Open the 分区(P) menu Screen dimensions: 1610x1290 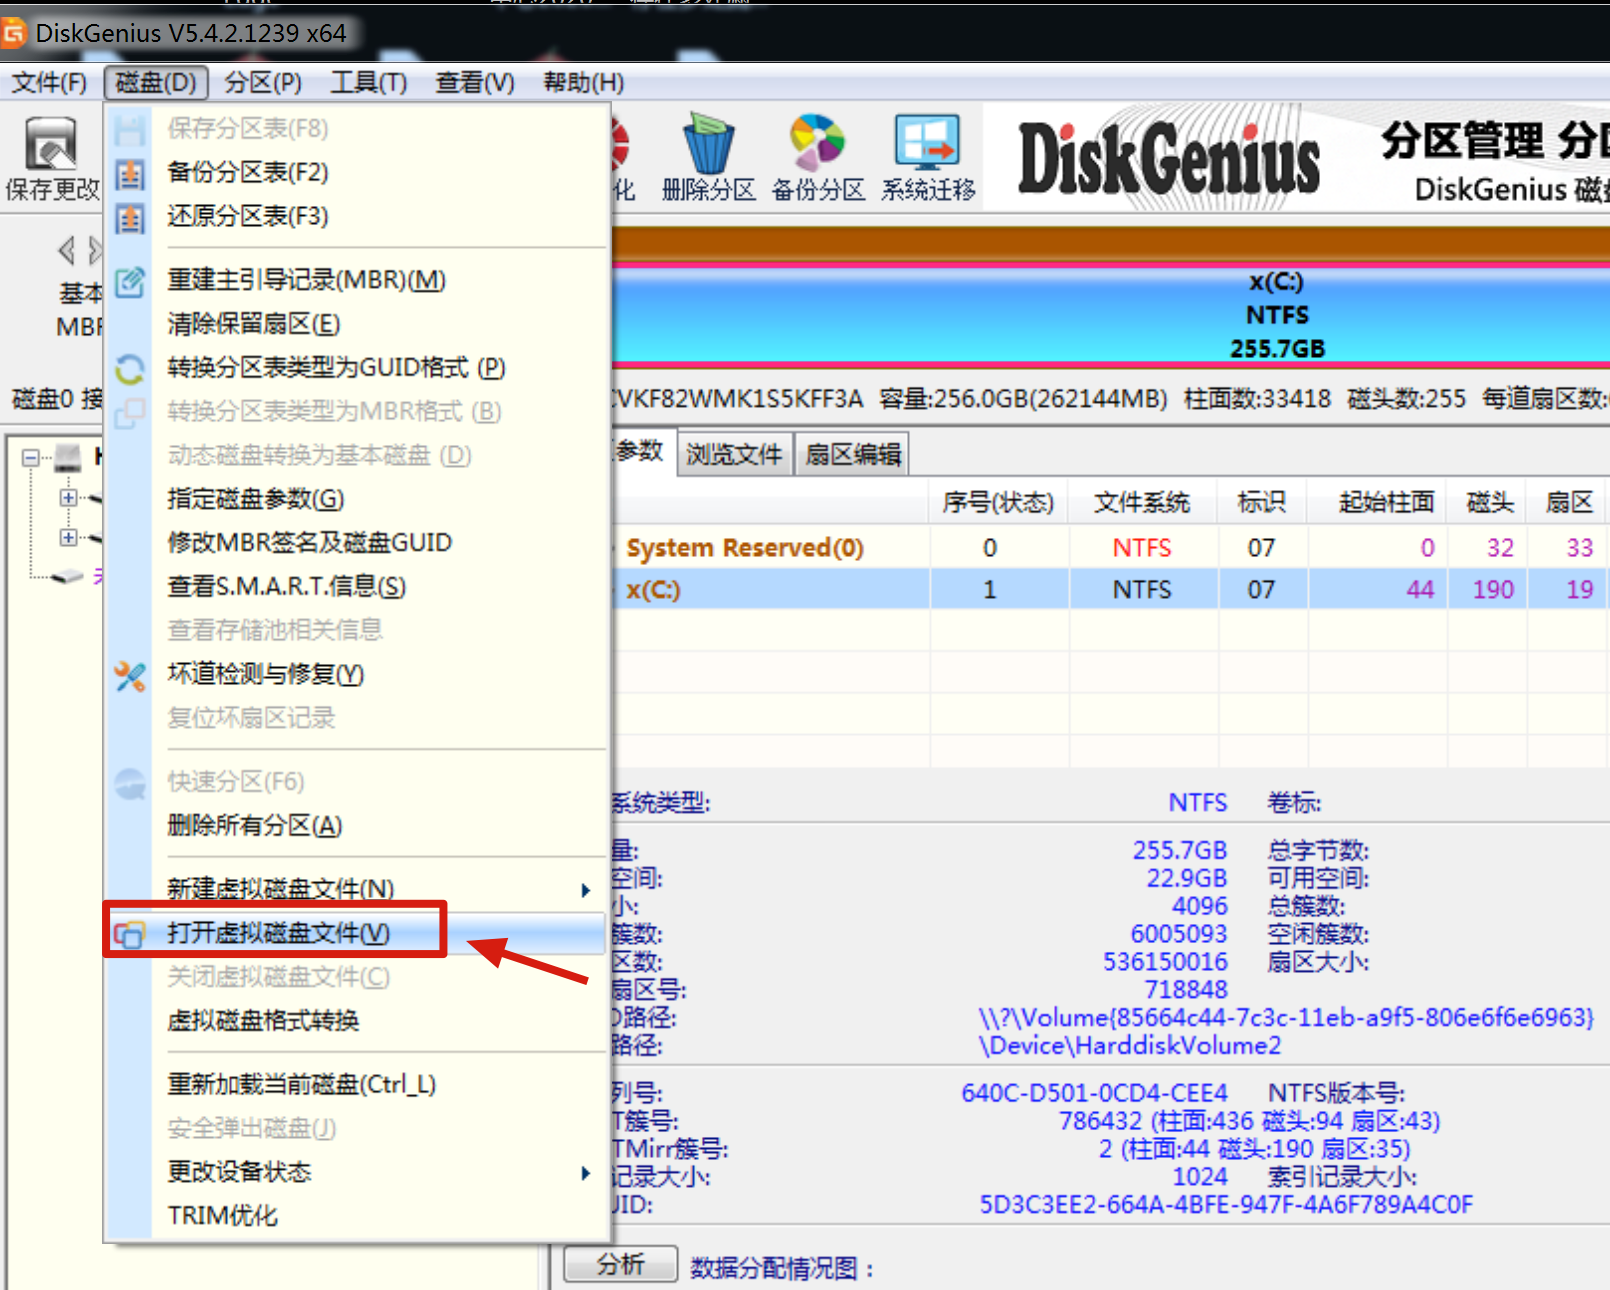point(263,82)
